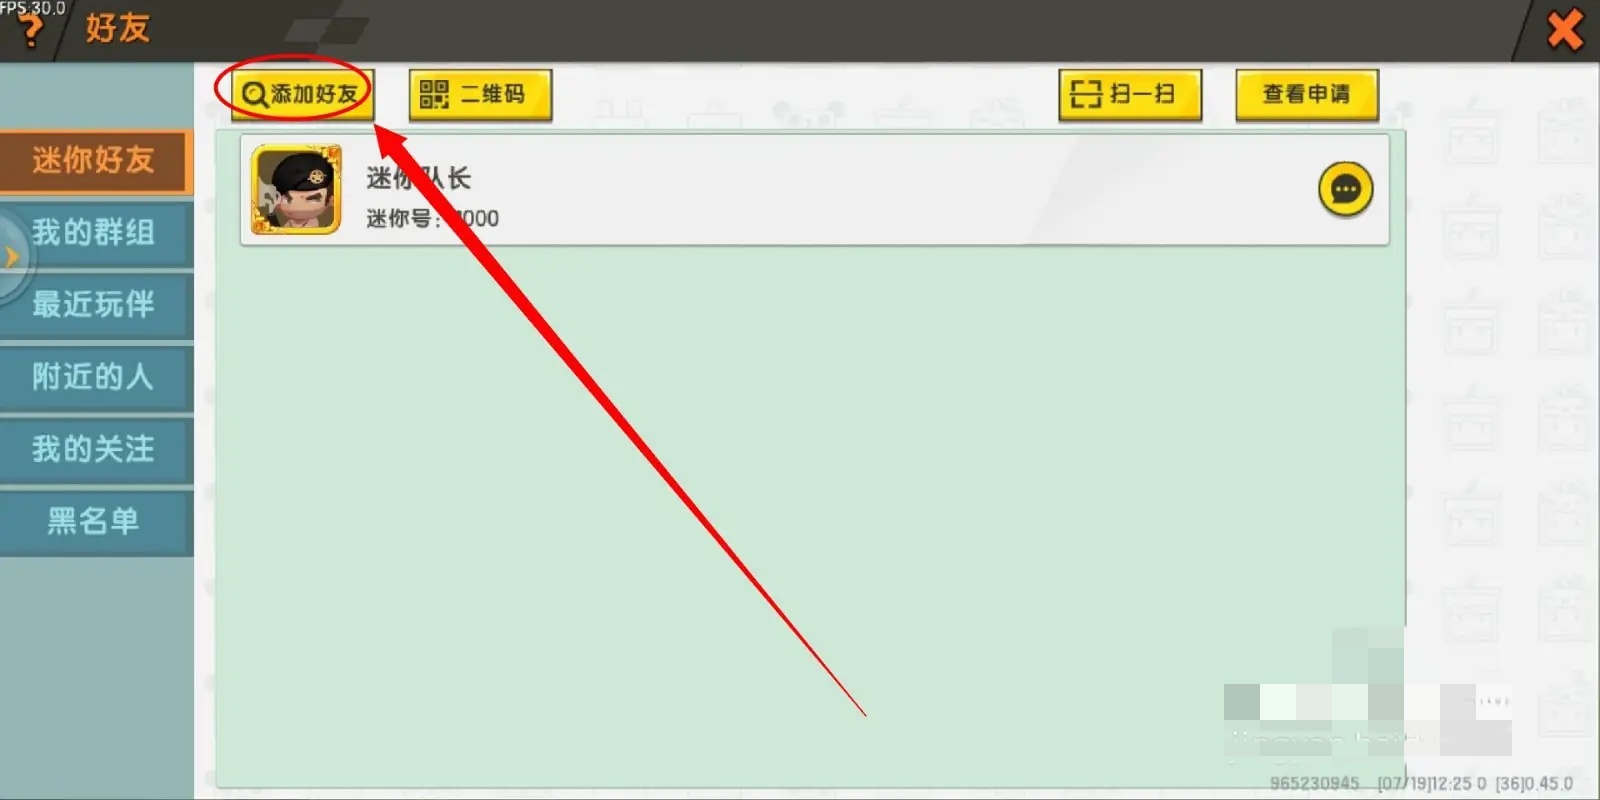Click the 好友 window title
The width and height of the screenshot is (1600, 800).
[117, 28]
